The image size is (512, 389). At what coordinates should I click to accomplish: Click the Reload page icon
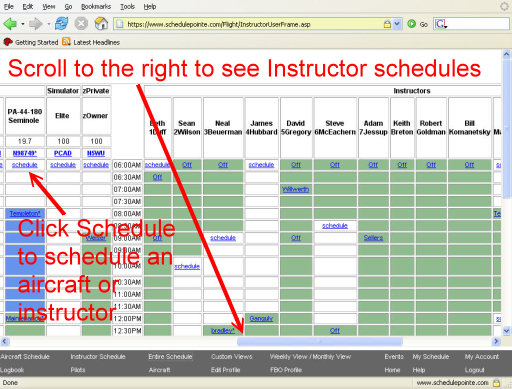[x=61, y=24]
